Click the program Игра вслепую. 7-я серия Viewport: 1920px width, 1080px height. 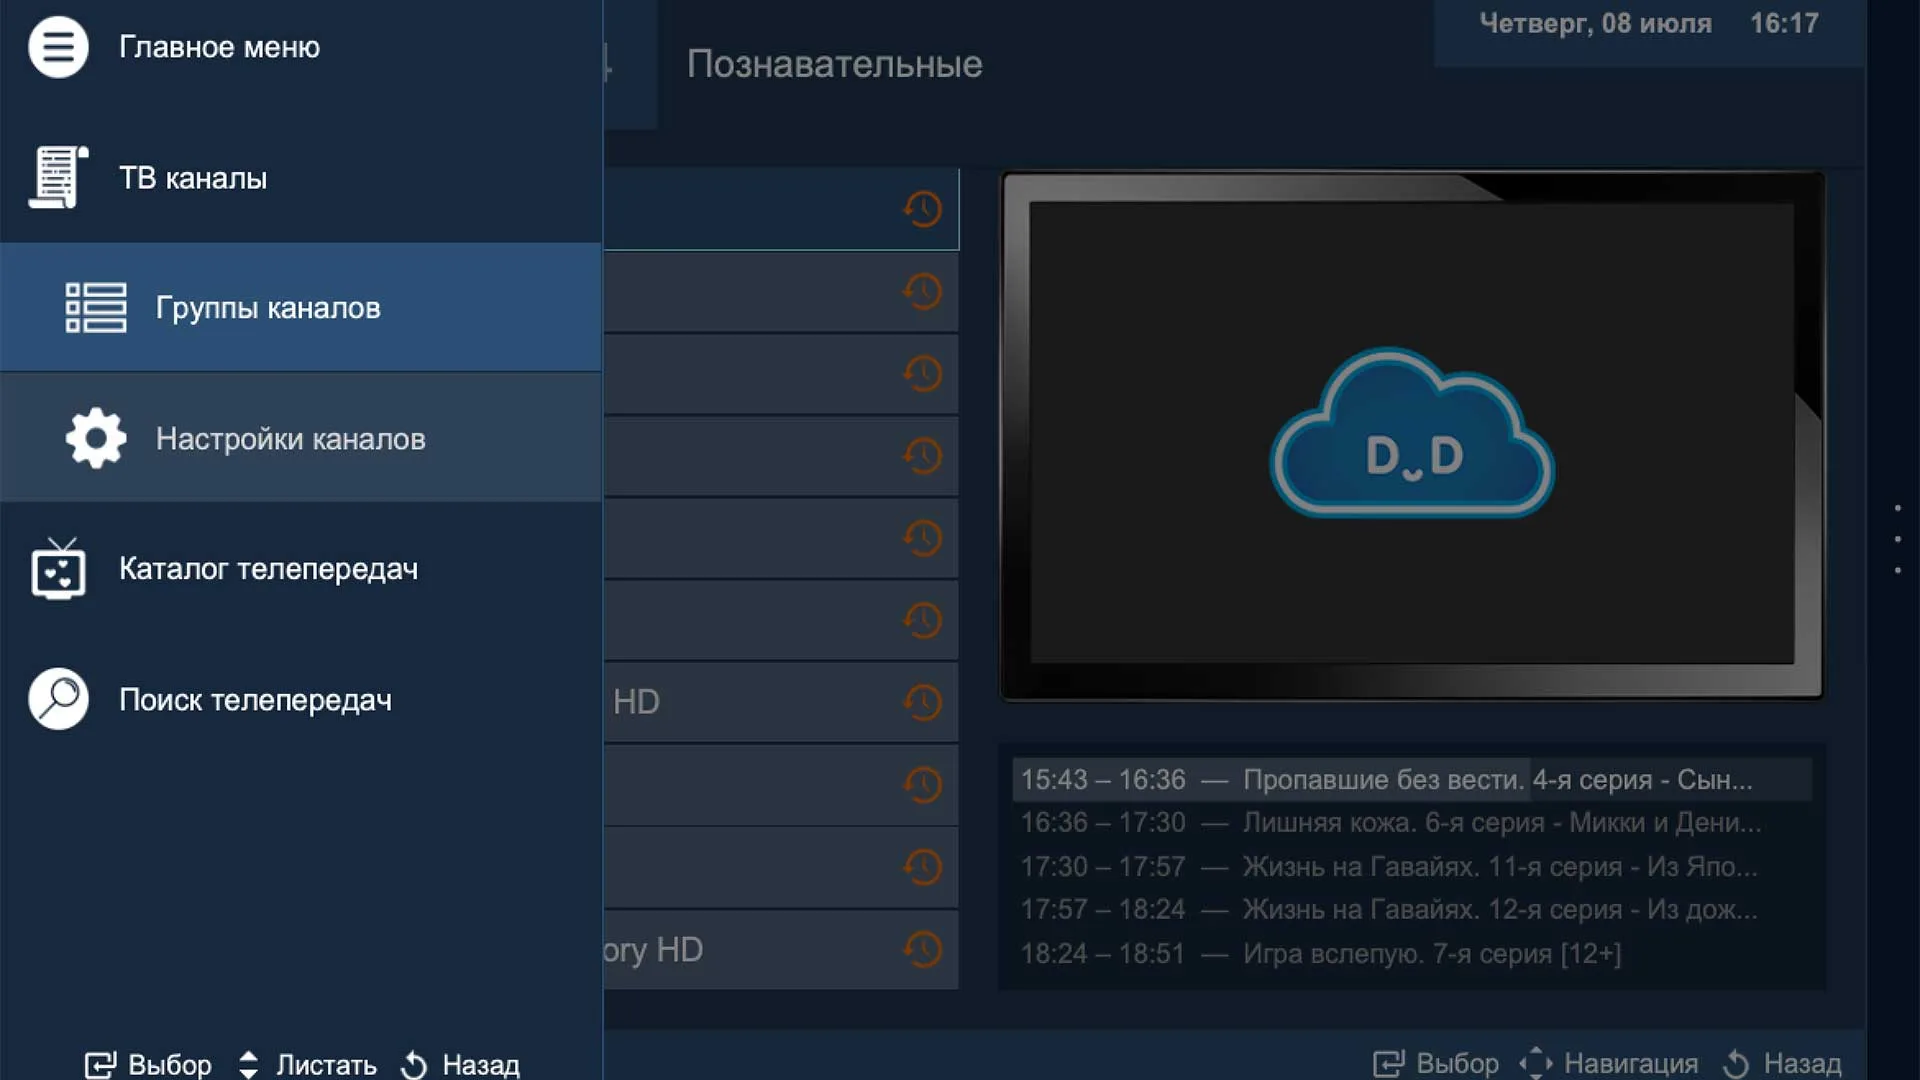point(1330,953)
